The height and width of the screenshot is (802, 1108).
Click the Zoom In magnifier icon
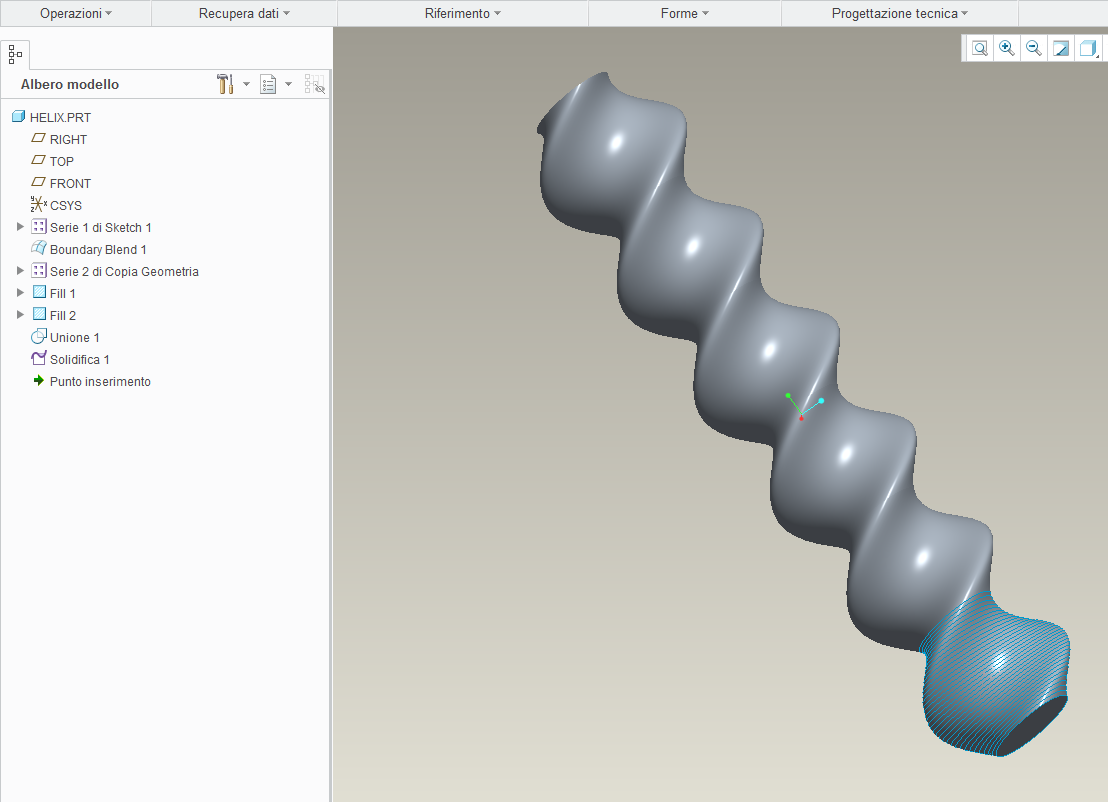pos(1006,48)
